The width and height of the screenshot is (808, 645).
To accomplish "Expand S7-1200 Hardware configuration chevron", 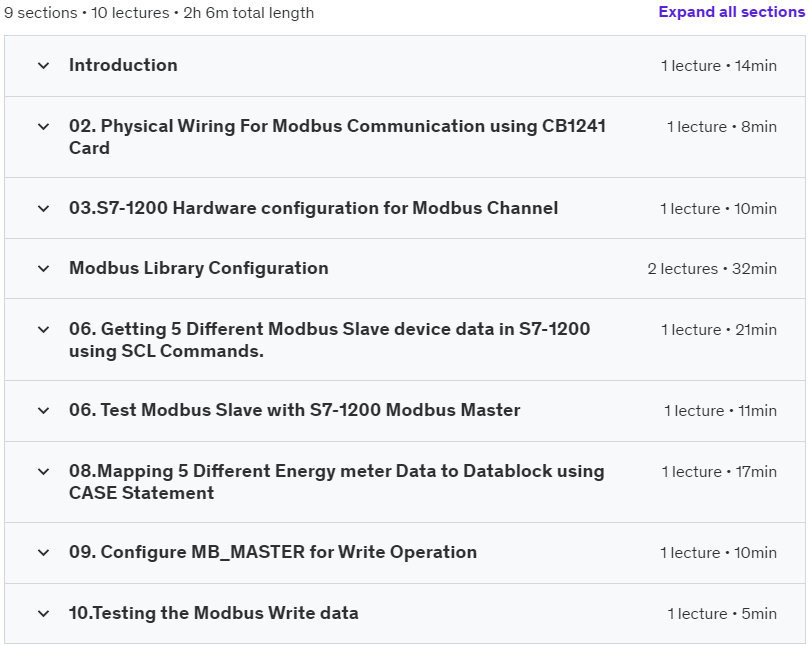I will 43,209.
